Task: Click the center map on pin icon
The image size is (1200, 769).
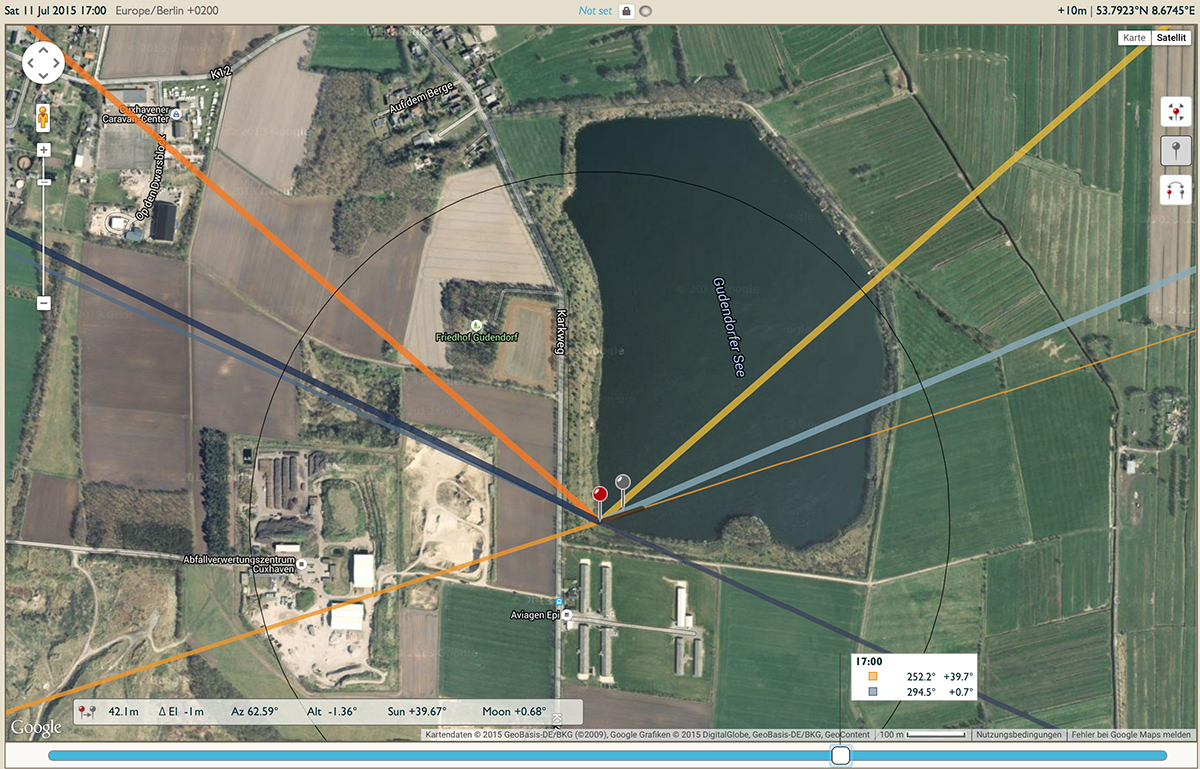Action: pyautogui.click(x=1174, y=113)
